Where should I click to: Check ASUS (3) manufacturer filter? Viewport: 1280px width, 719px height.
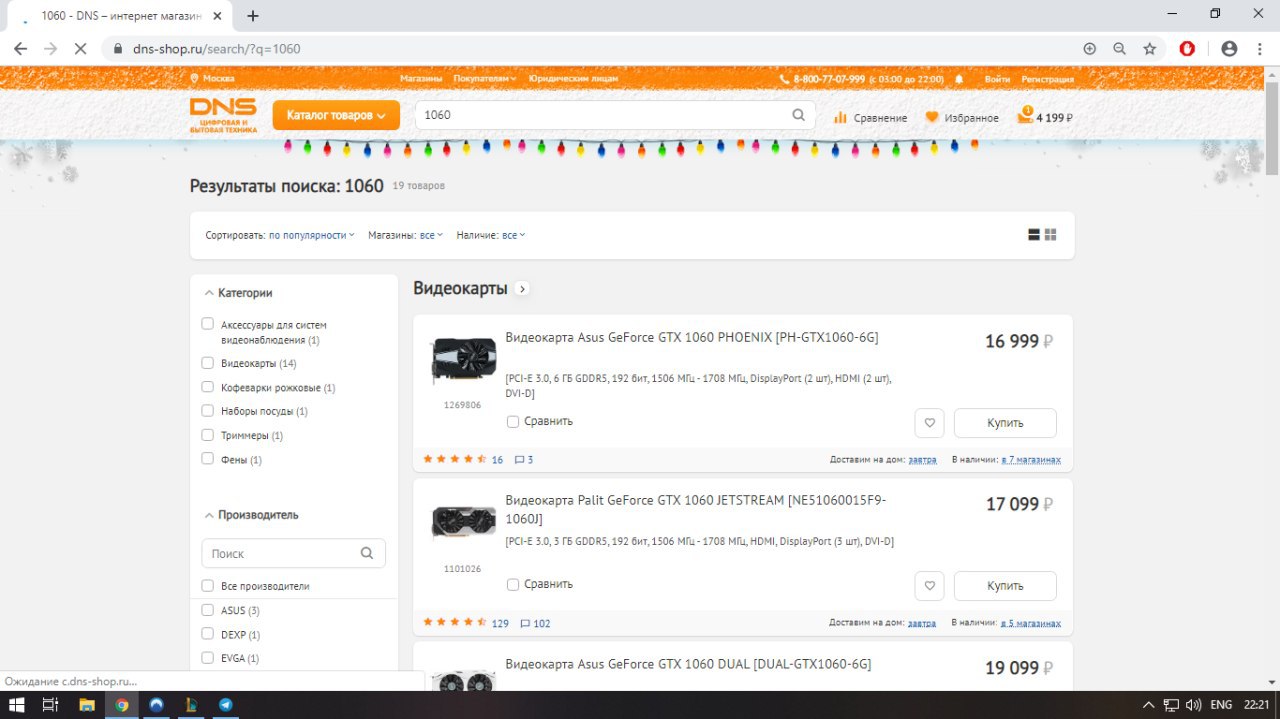207,610
